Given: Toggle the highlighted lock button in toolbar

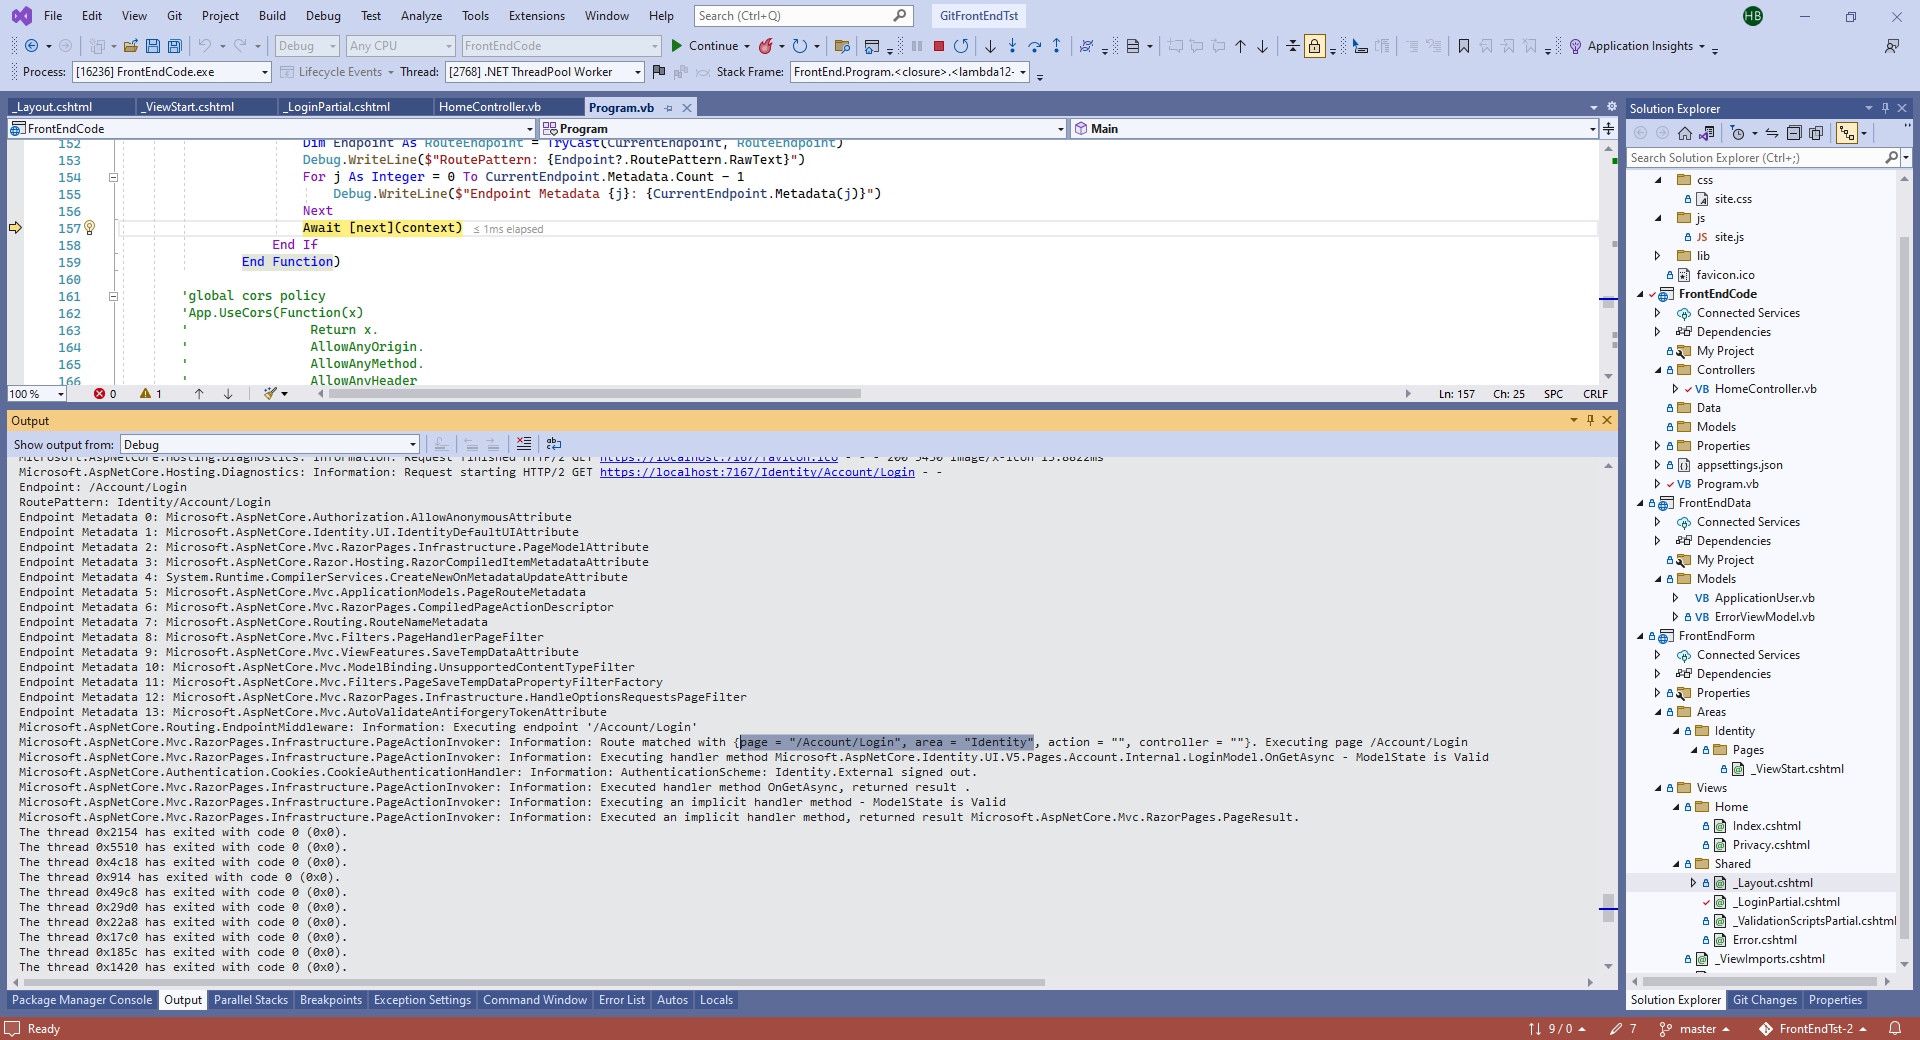Looking at the screenshot, I should coord(1315,46).
